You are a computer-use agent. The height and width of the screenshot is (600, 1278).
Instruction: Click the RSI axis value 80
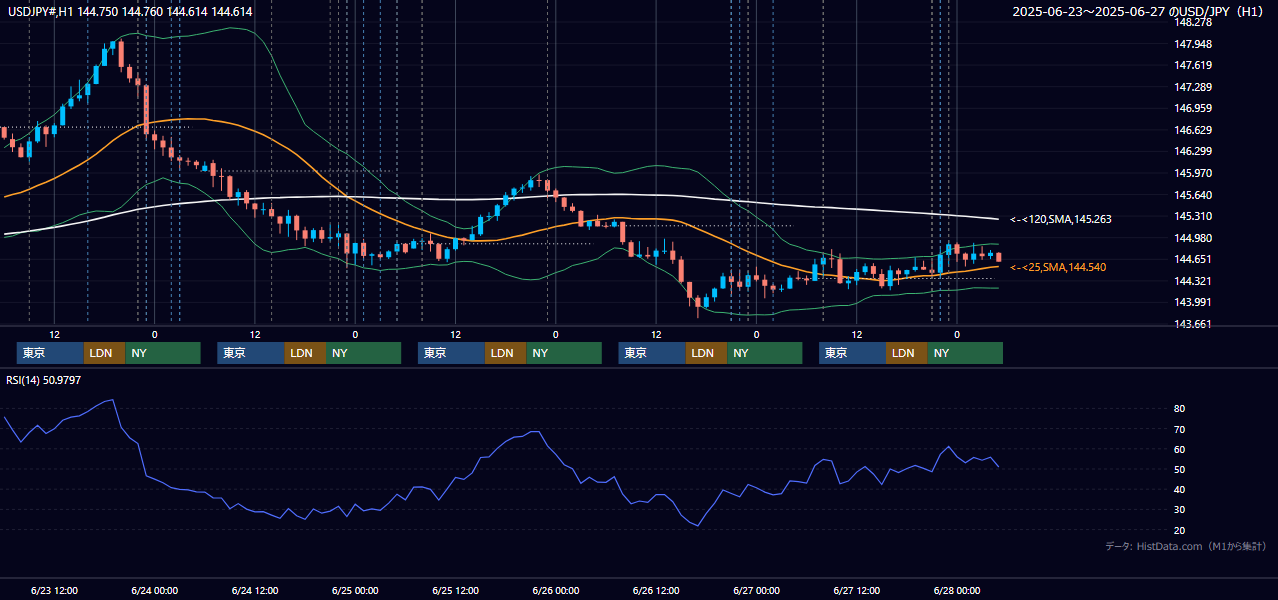point(1180,409)
